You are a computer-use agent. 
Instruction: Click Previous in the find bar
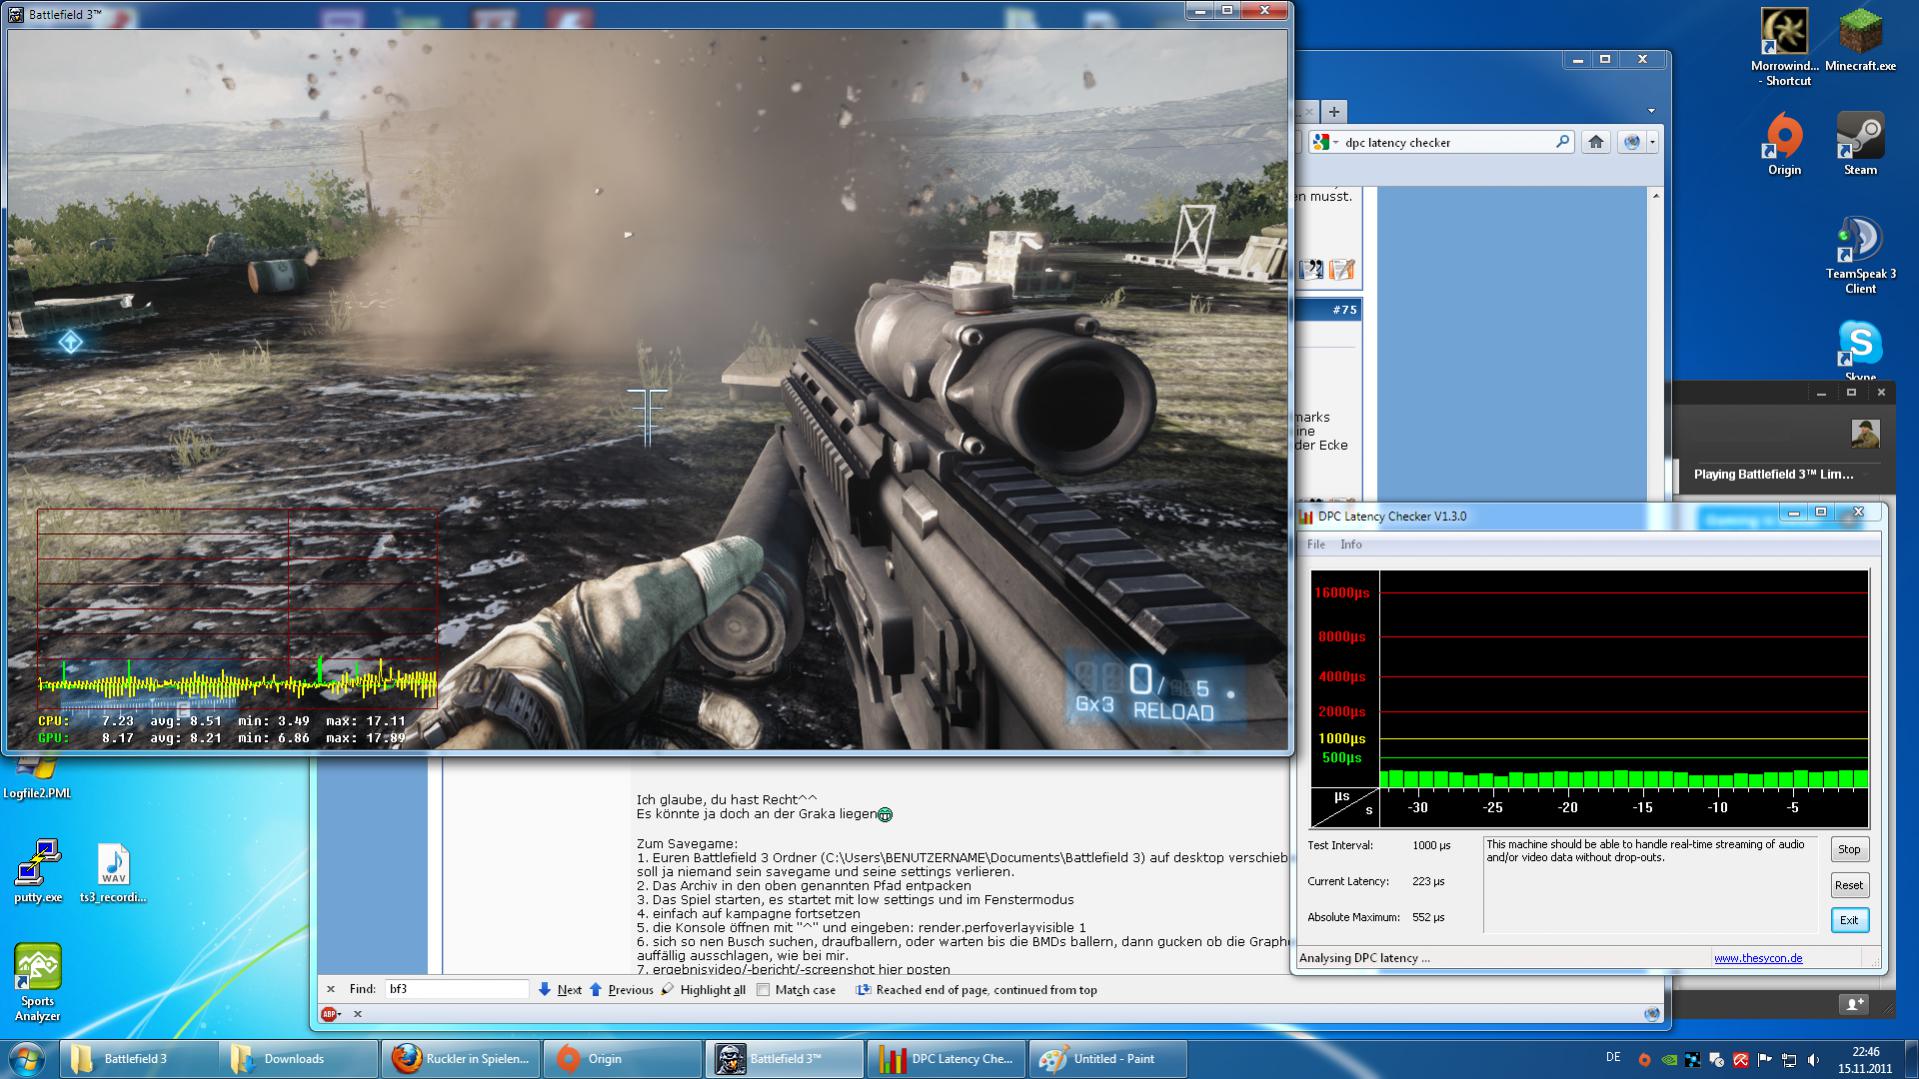coord(621,990)
